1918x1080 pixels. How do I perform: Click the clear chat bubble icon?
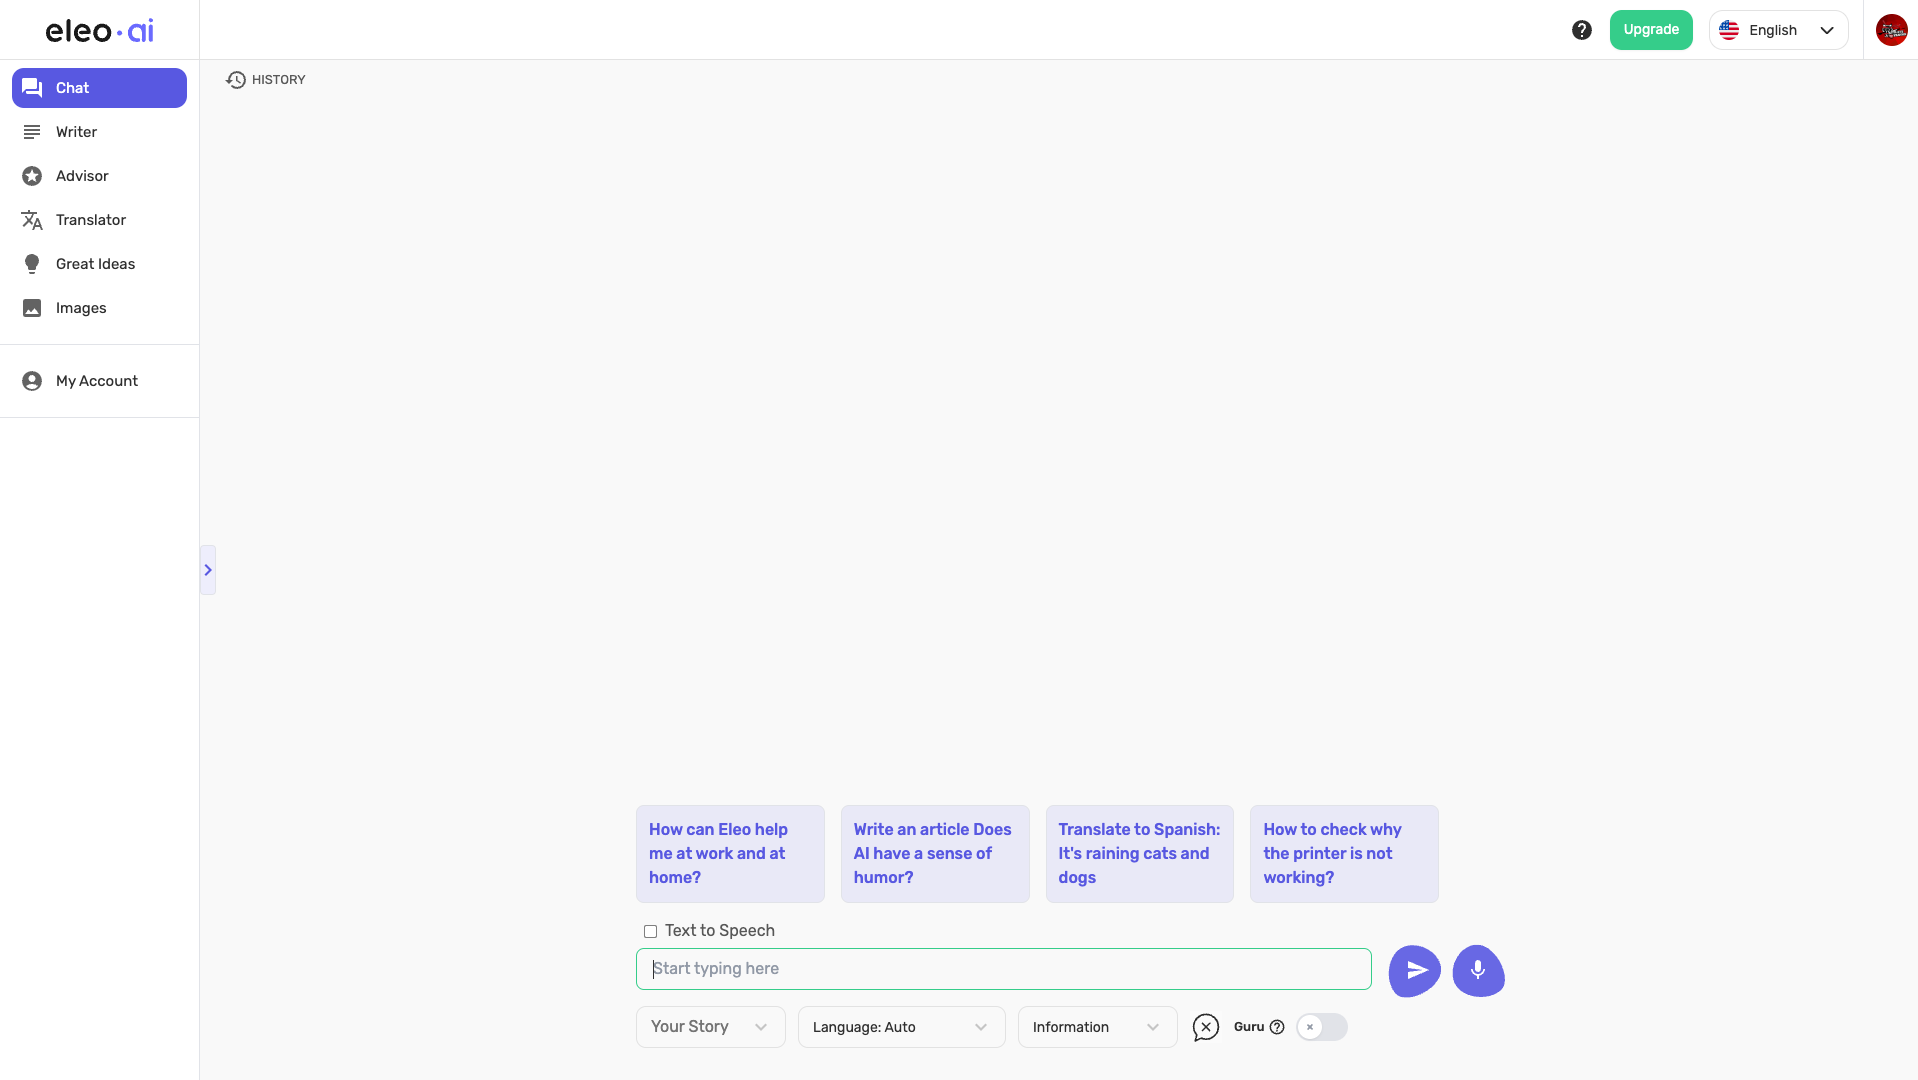coord(1205,1027)
